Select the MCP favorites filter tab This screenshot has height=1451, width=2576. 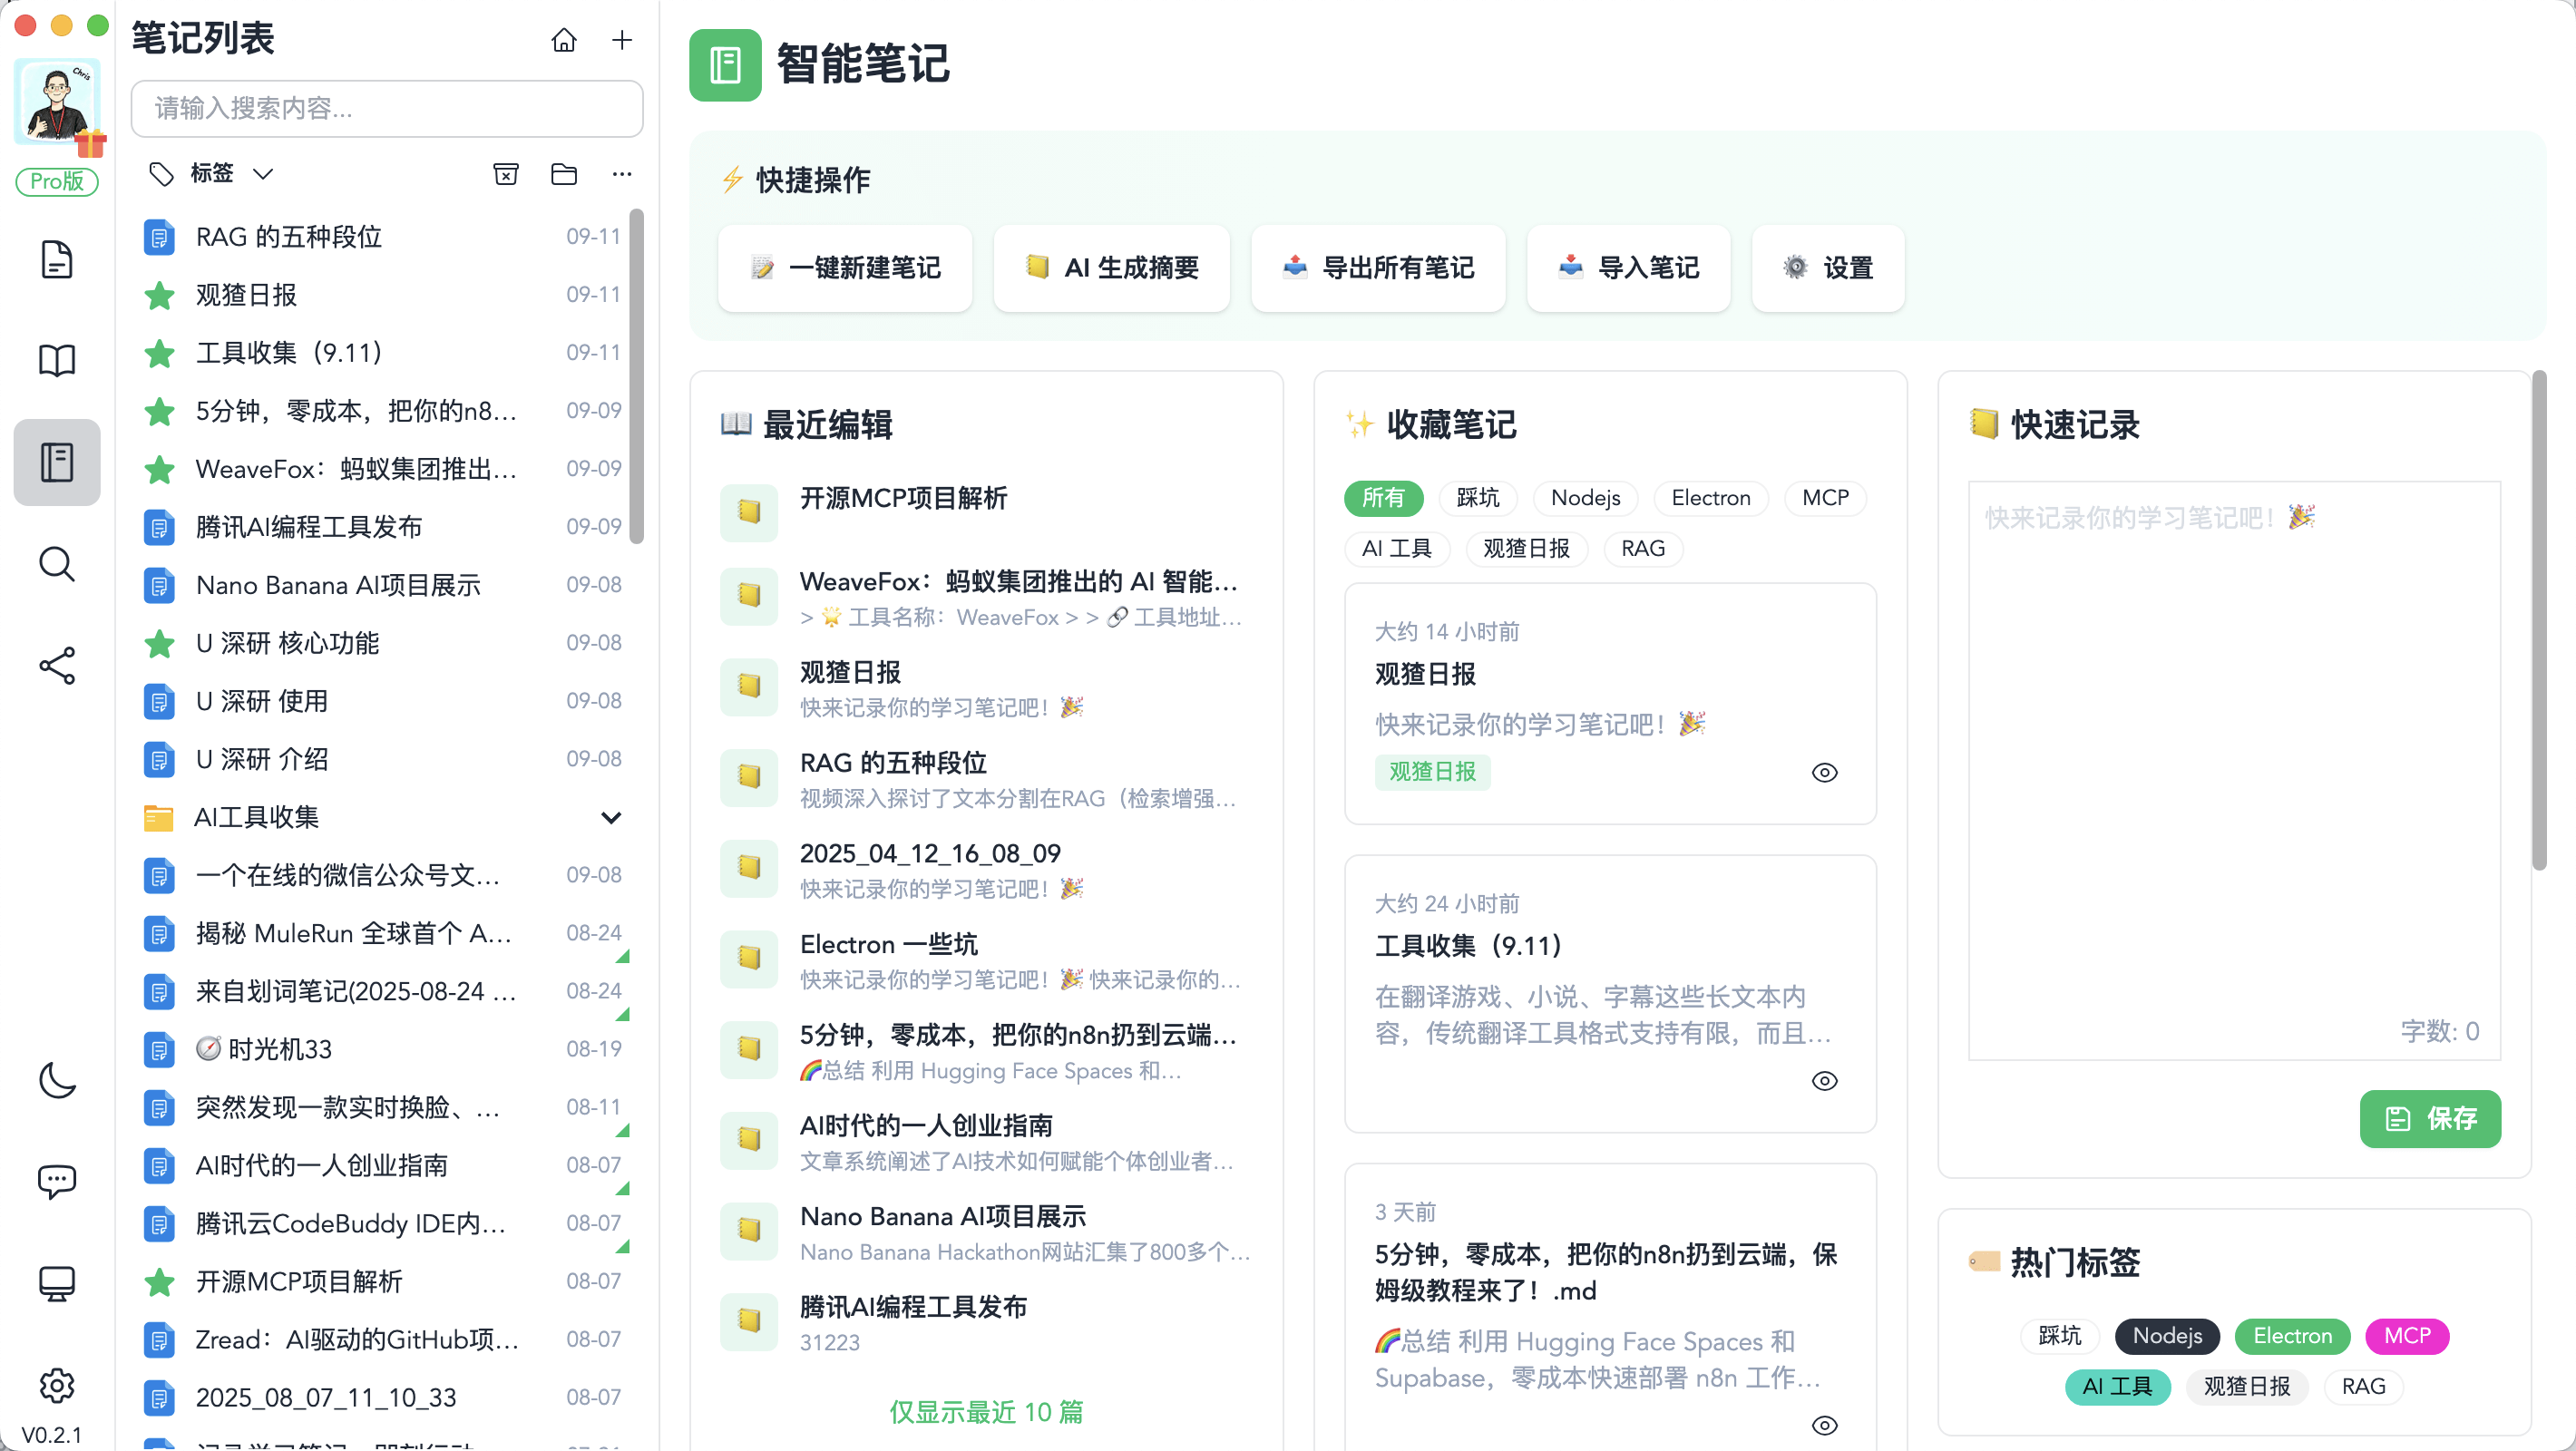coord(1825,498)
